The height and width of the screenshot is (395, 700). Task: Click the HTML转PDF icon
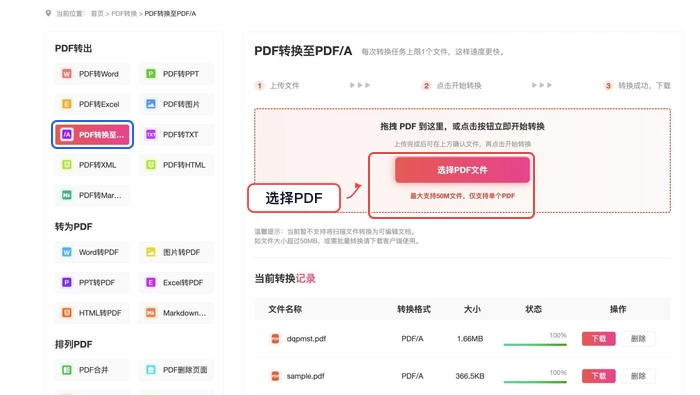[x=67, y=313]
